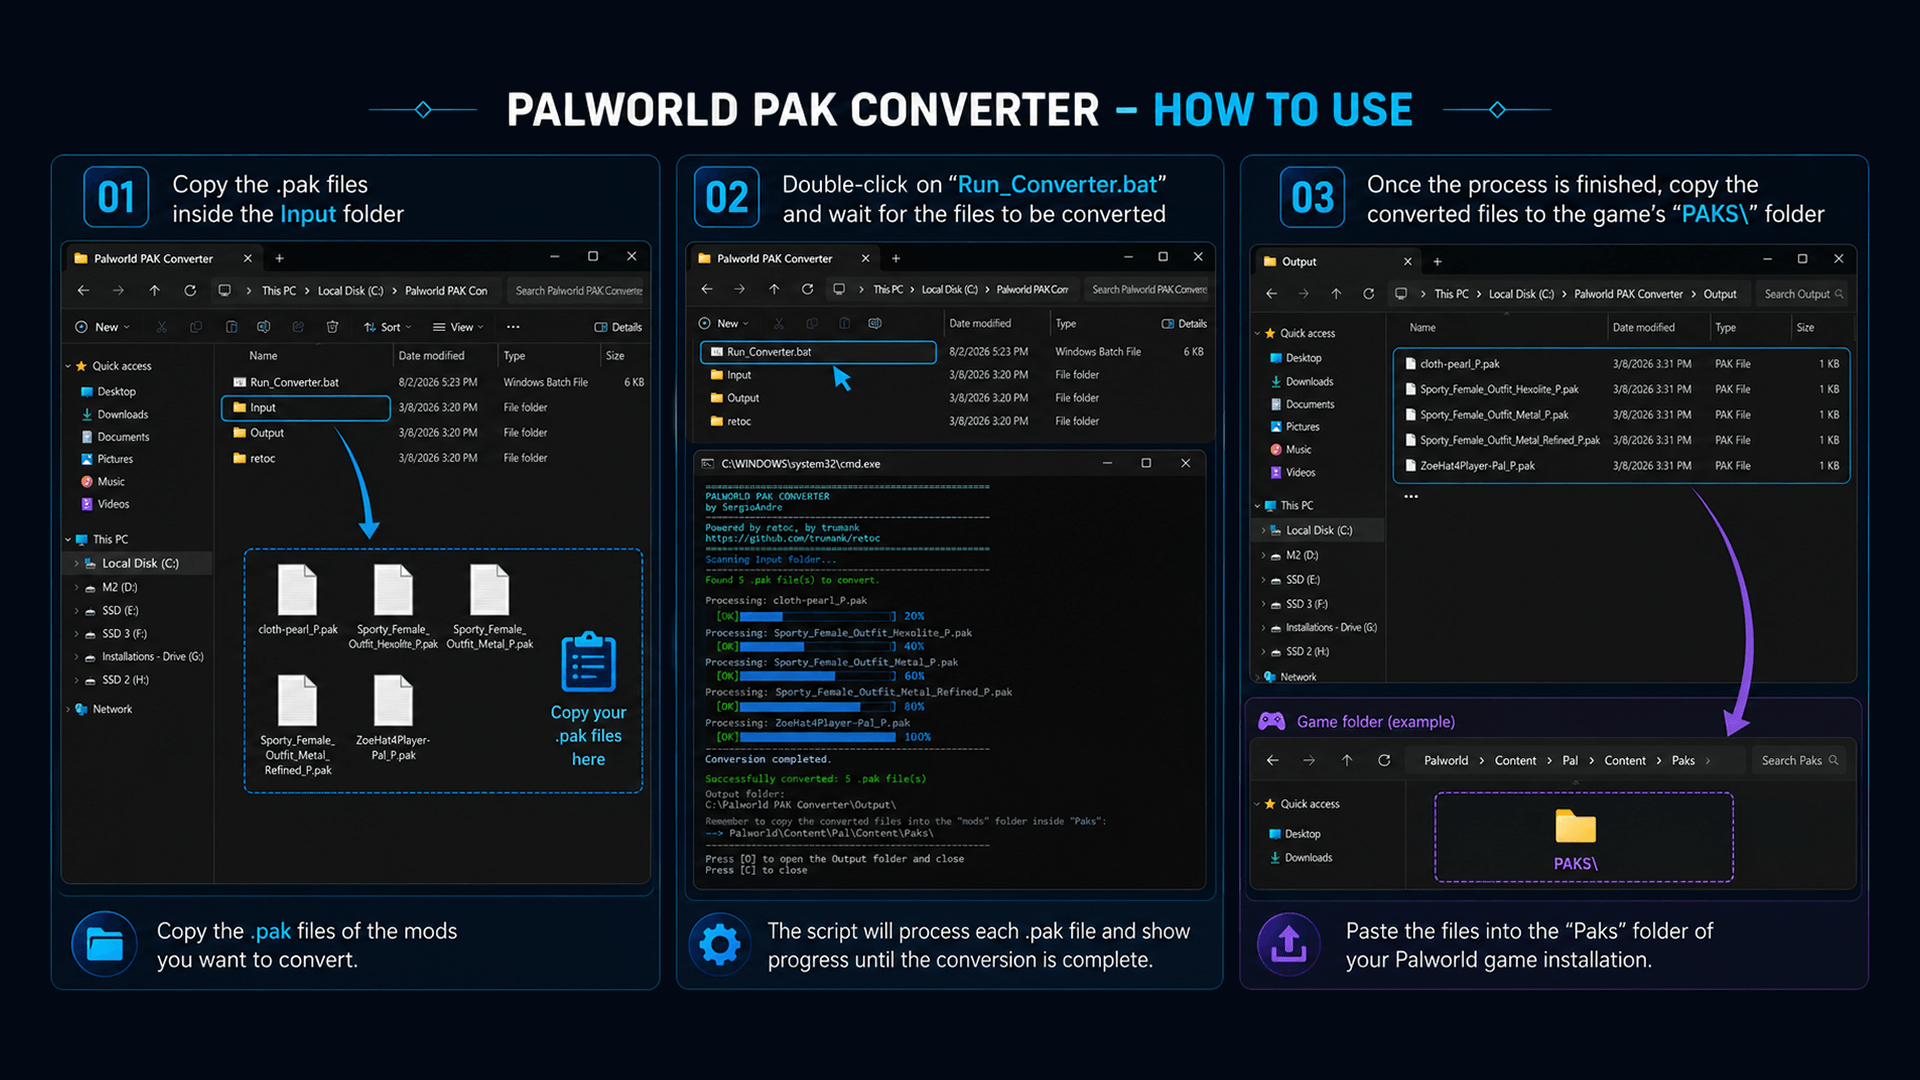This screenshot has width=1920, height=1080.
Task: Expand M2 (D:) drive in step 01 sidebar
Action: (x=76, y=588)
